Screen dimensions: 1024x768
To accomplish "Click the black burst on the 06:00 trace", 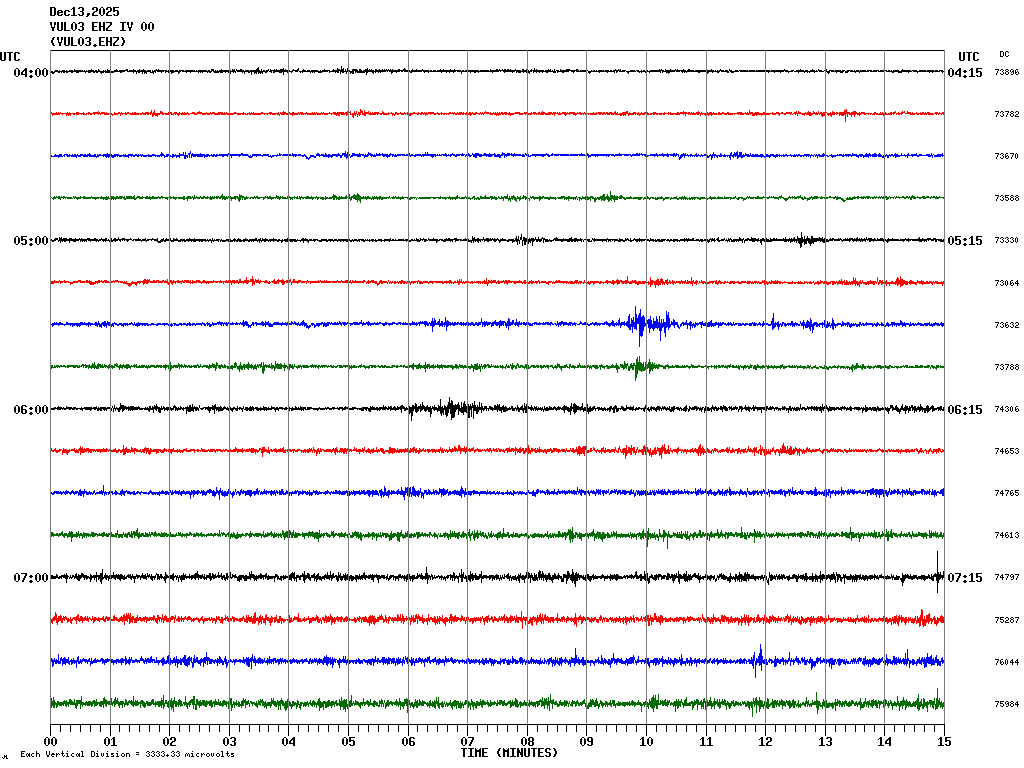I will pos(448,408).
